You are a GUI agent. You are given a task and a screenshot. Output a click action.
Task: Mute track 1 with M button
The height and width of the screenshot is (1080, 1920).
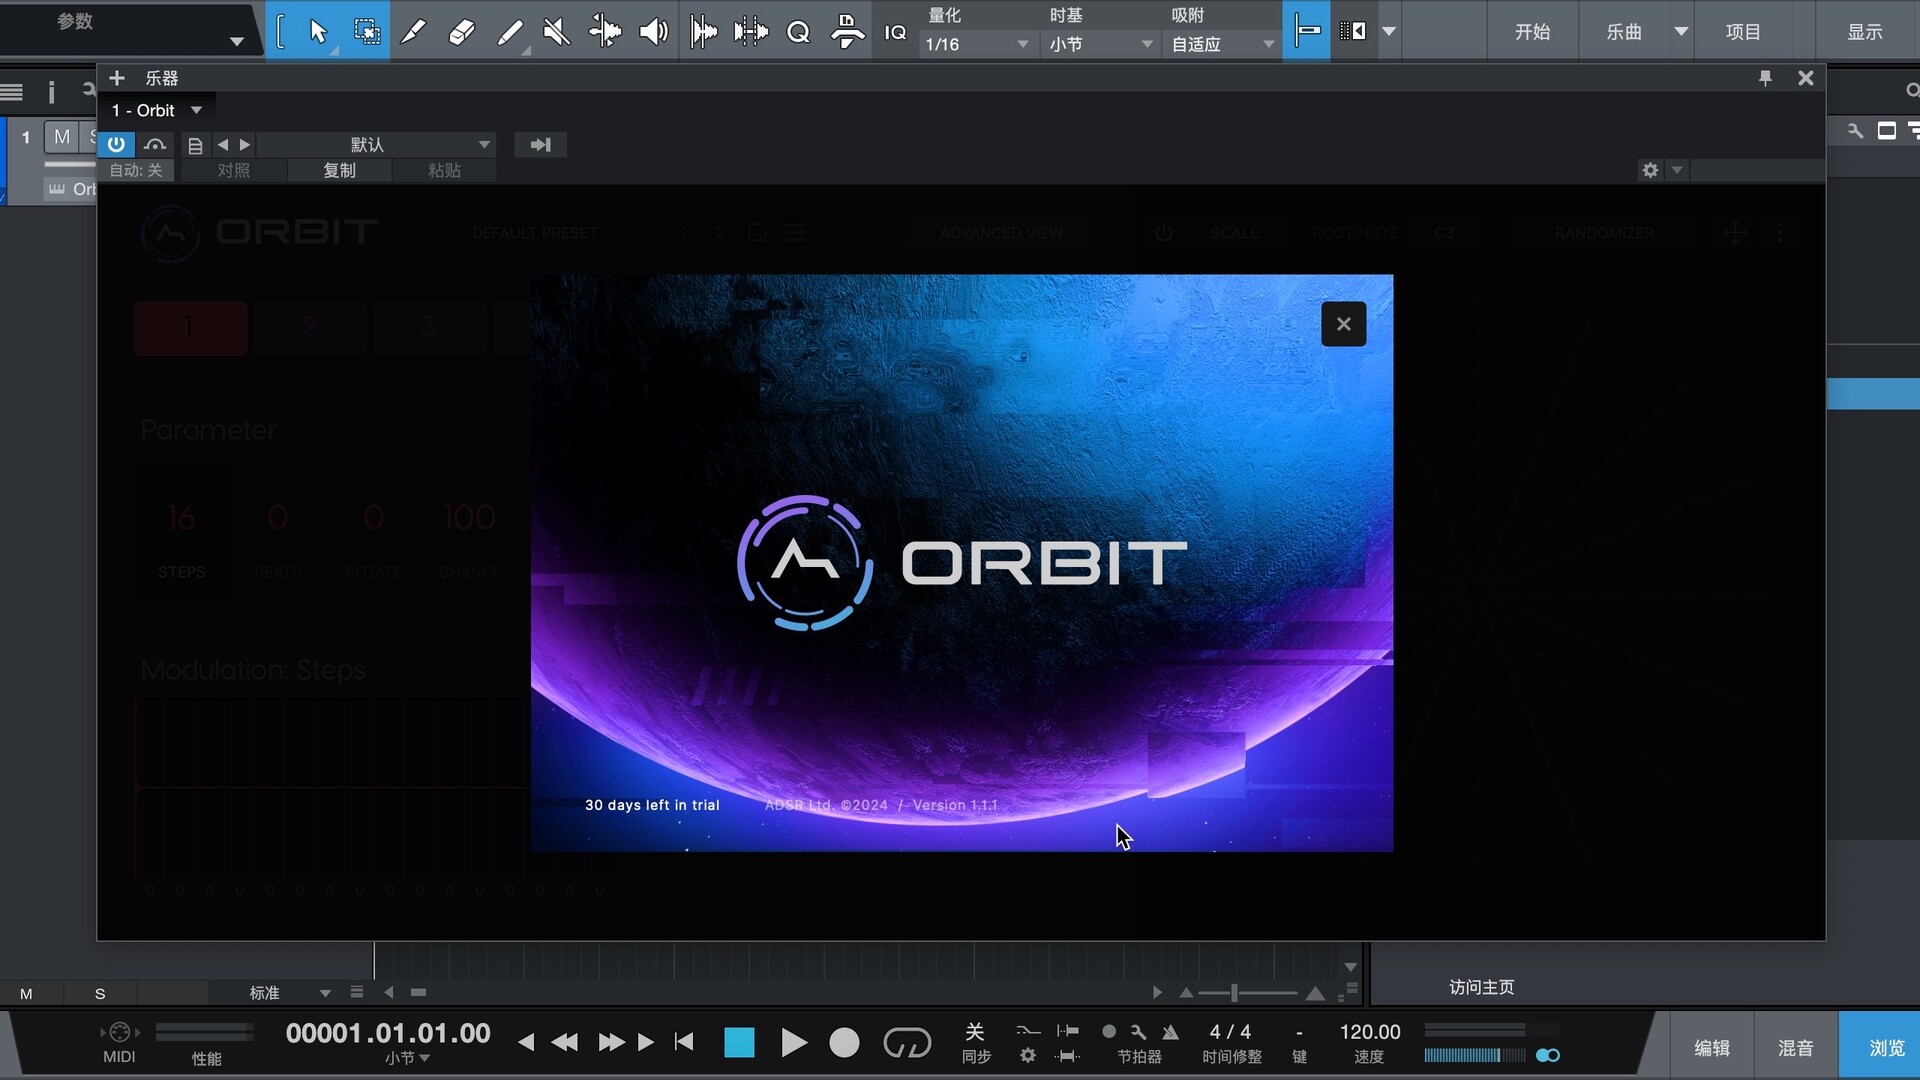(x=62, y=137)
